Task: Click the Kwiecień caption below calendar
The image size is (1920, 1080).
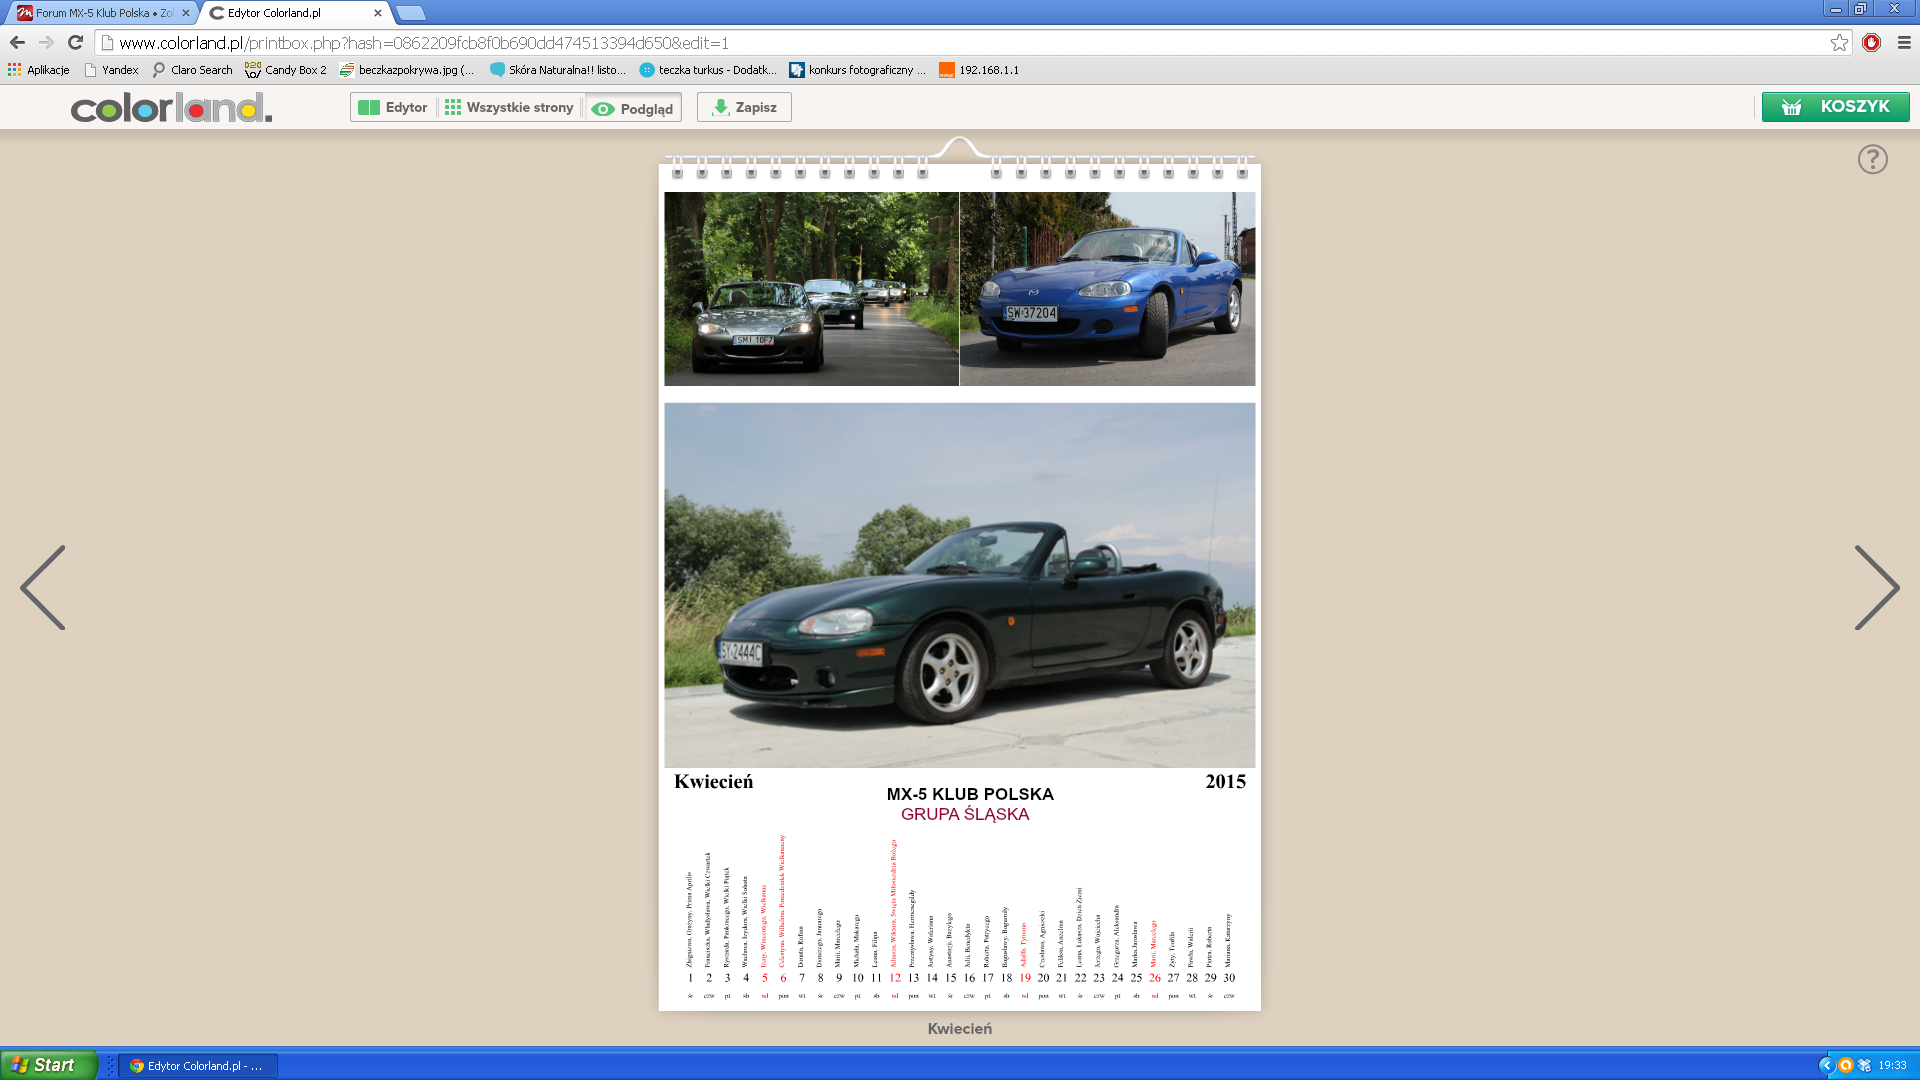Action: pos(959,1029)
